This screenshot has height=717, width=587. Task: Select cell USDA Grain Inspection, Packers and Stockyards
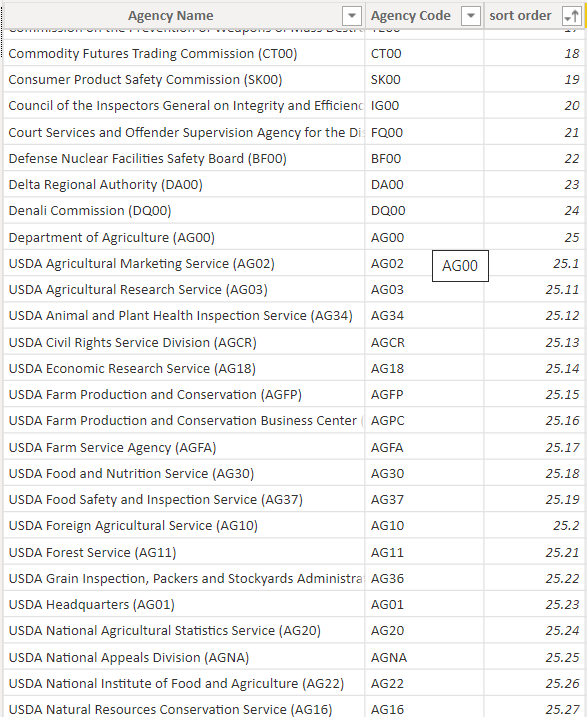[x=184, y=579]
